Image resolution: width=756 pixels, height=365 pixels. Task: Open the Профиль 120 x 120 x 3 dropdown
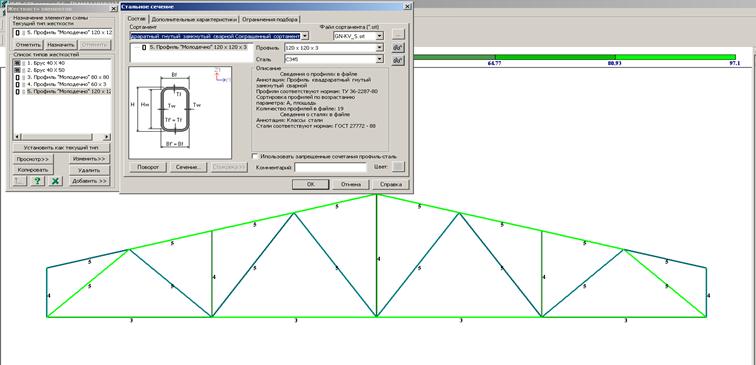[x=380, y=48]
